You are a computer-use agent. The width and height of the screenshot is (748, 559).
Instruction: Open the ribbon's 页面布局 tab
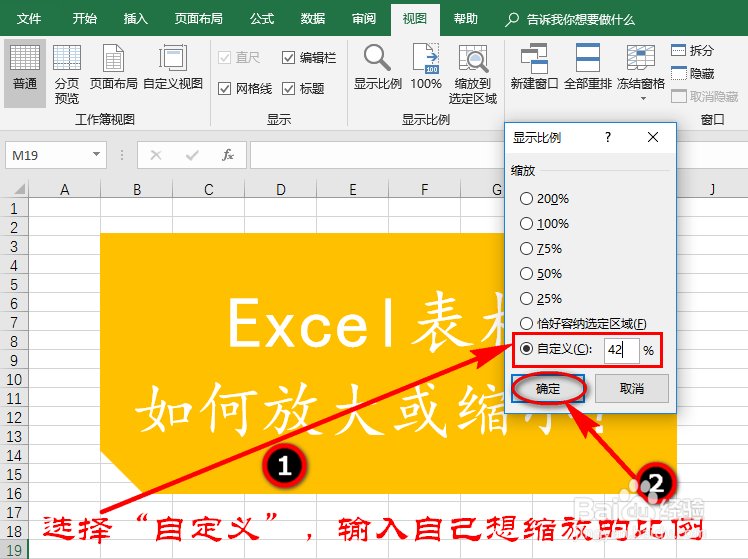pyautogui.click(x=198, y=19)
